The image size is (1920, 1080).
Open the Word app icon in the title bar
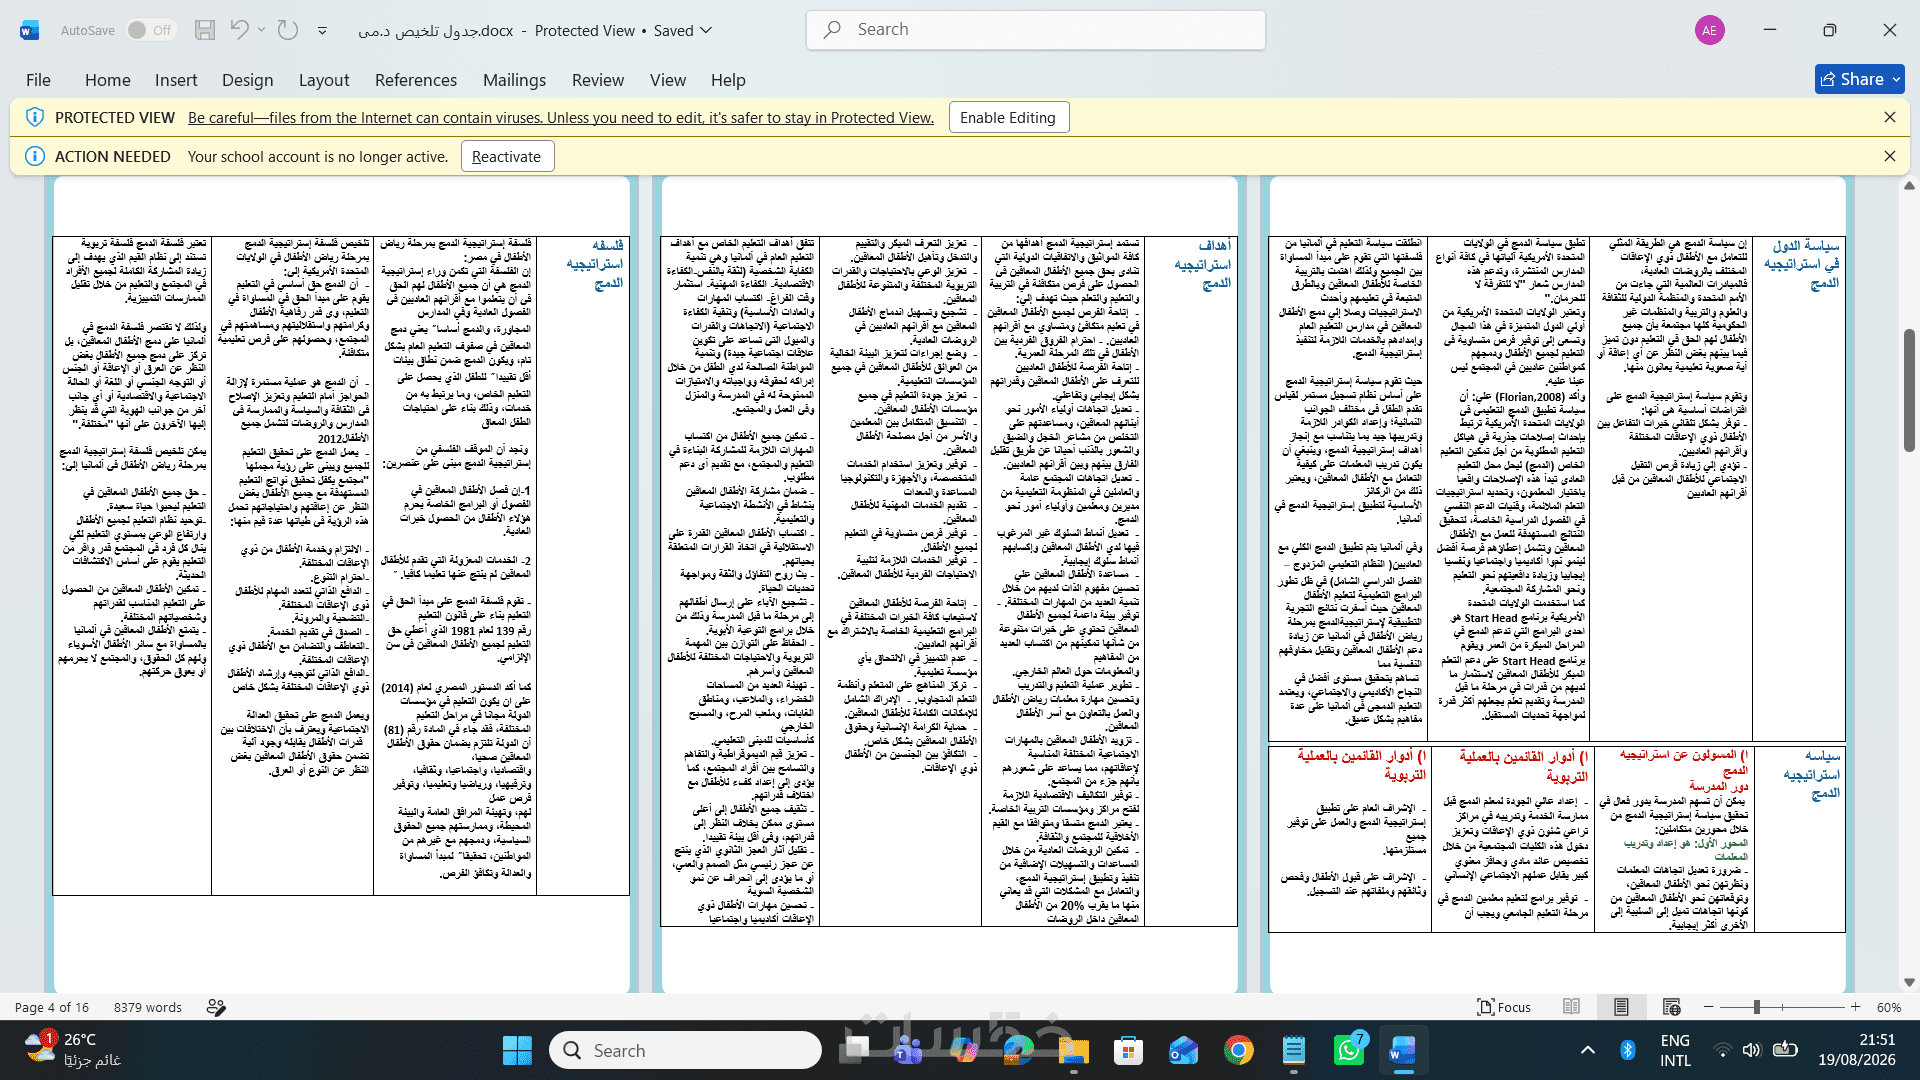(x=30, y=30)
